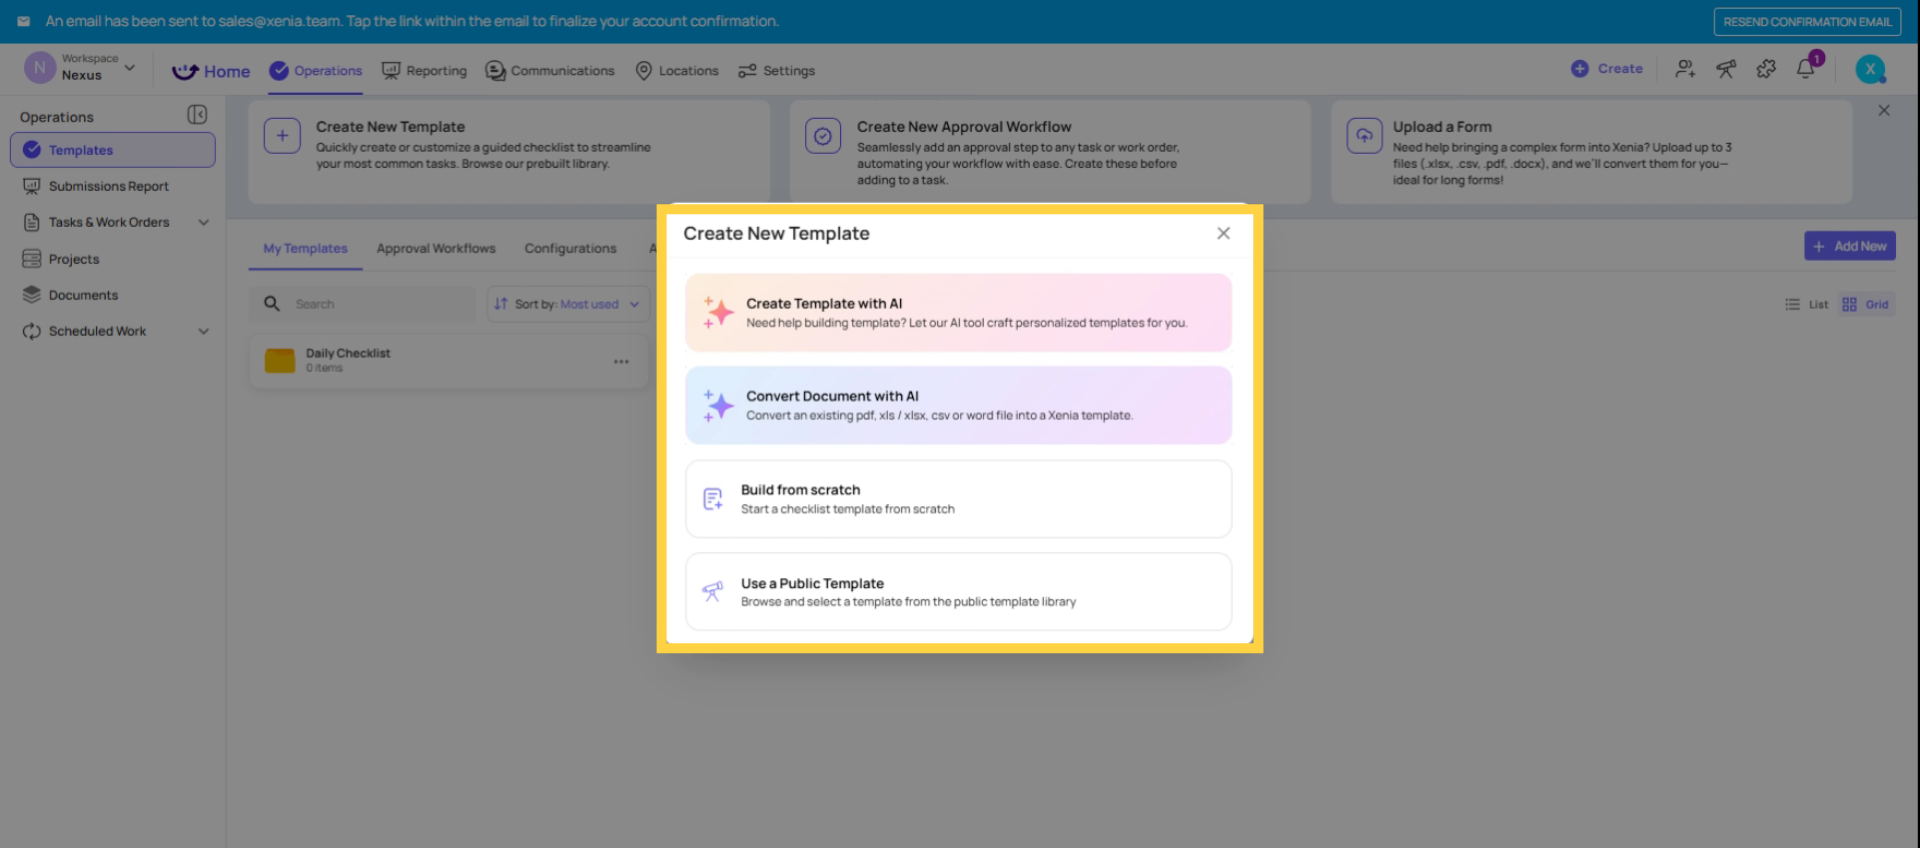Open the Nexus workspace dropdown
Image resolution: width=1920 pixels, height=848 pixels.
[80, 67]
